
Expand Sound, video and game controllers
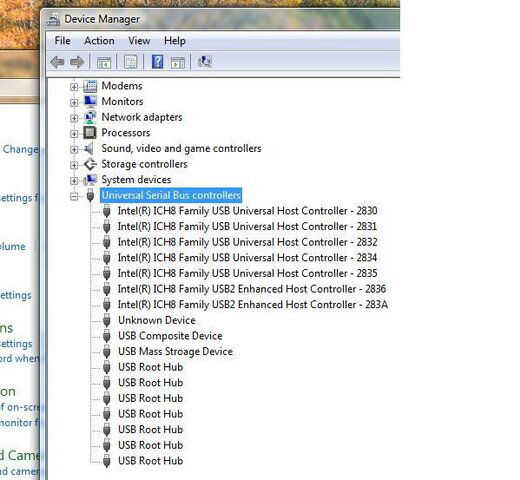coord(74,150)
